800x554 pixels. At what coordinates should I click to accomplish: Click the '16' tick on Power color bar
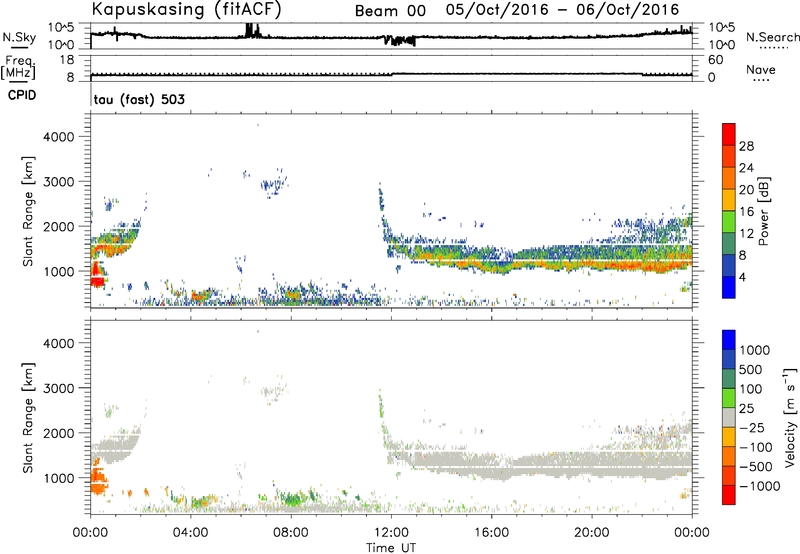746,212
